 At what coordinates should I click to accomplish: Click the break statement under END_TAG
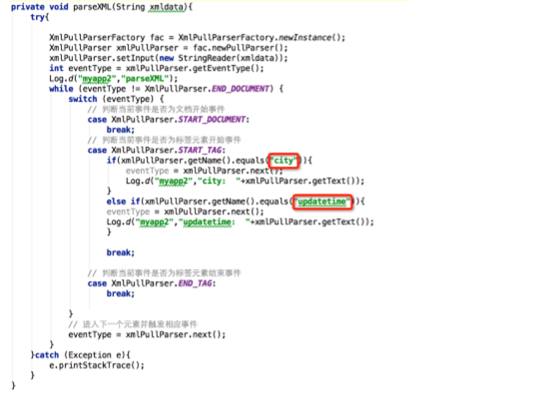(120, 294)
